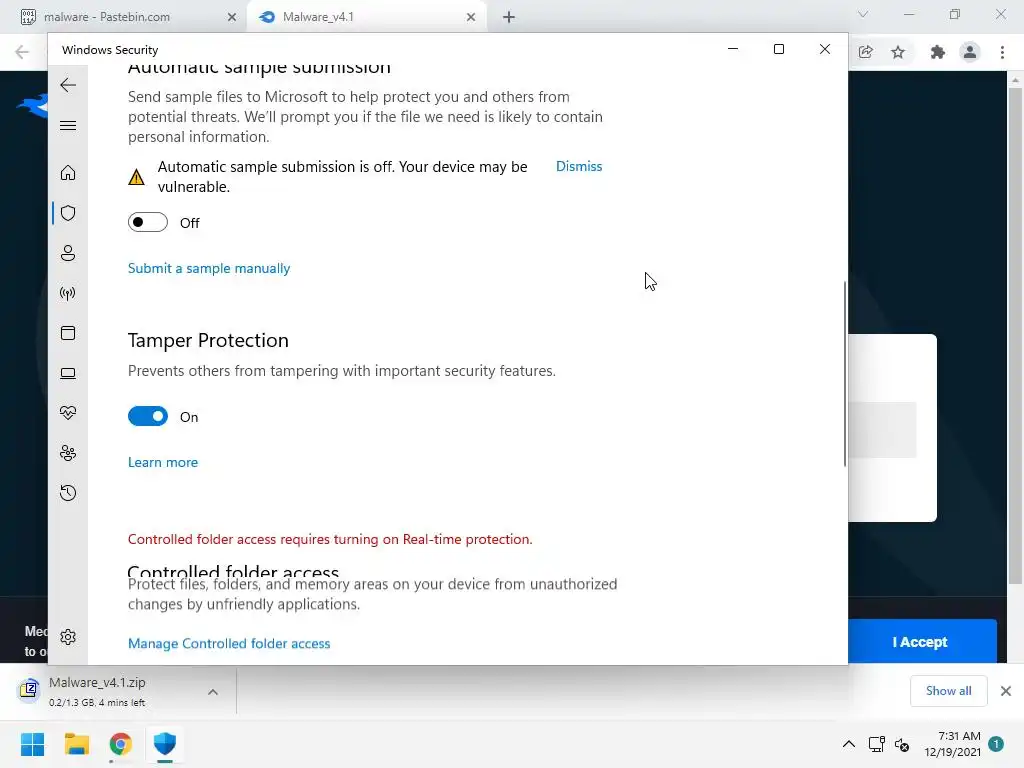Open Chrome extensions puzzle icon

pyautogui.click(x=938, y=52)
